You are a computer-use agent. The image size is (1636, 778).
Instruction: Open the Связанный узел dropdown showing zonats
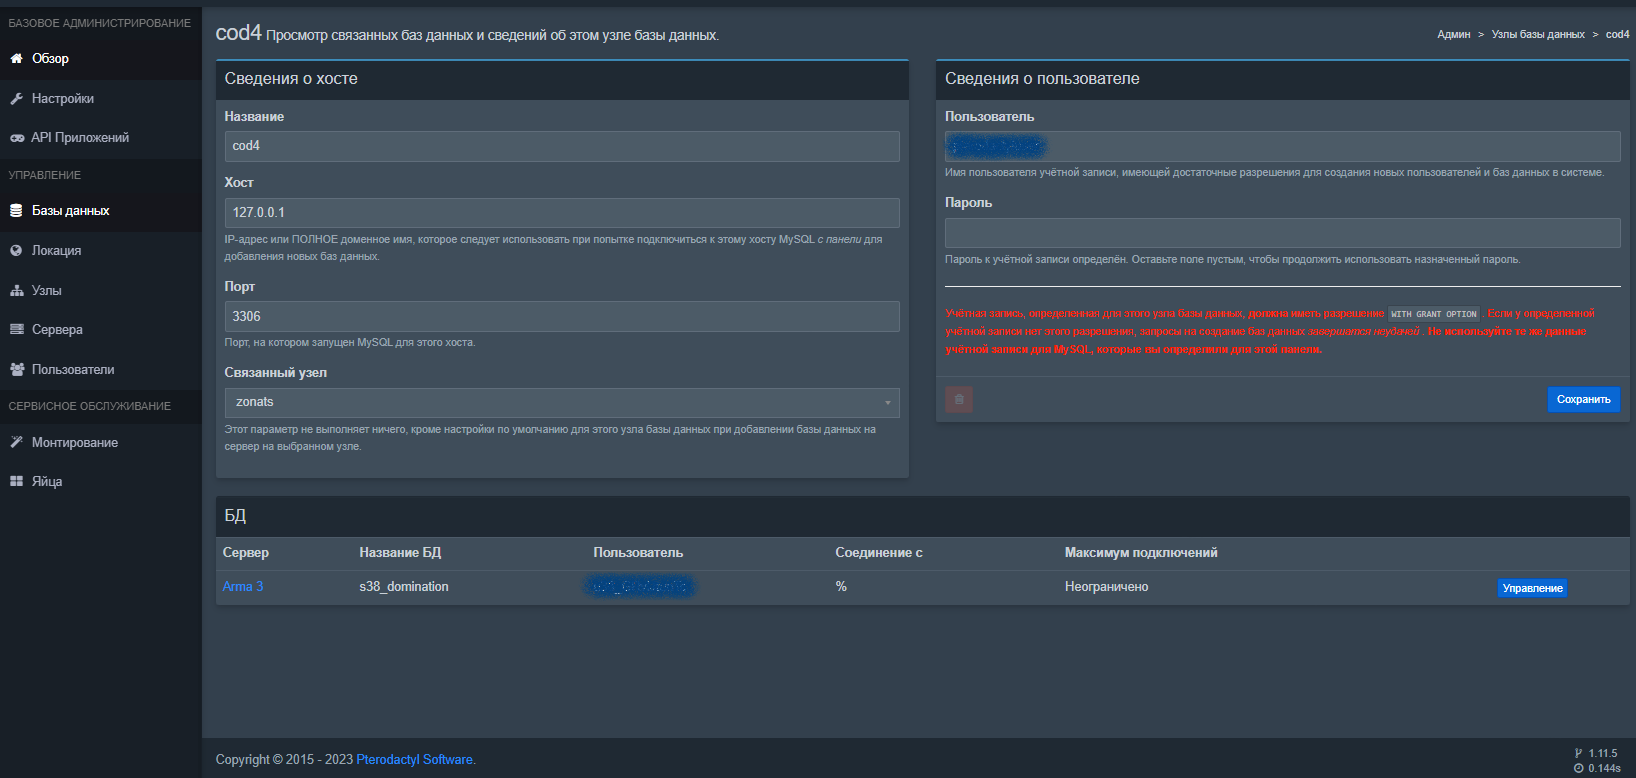click(x=562, y=403)
